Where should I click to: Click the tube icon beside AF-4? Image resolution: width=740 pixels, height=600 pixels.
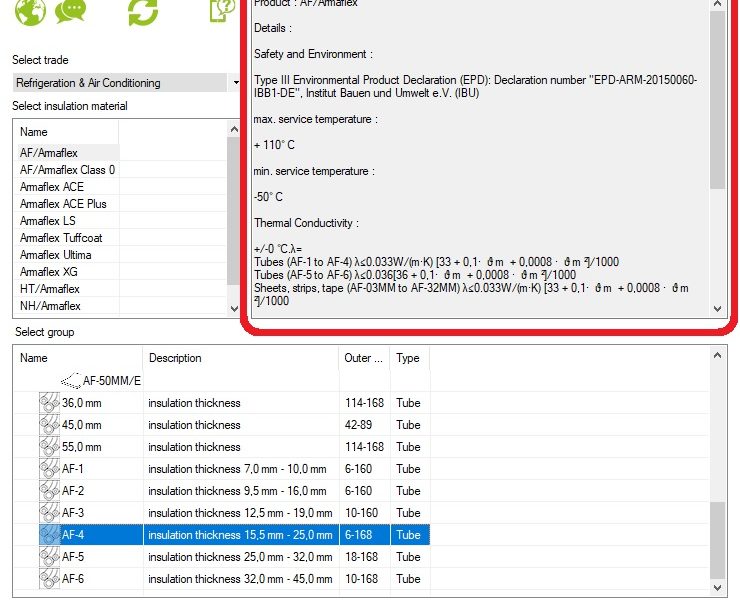49,534
